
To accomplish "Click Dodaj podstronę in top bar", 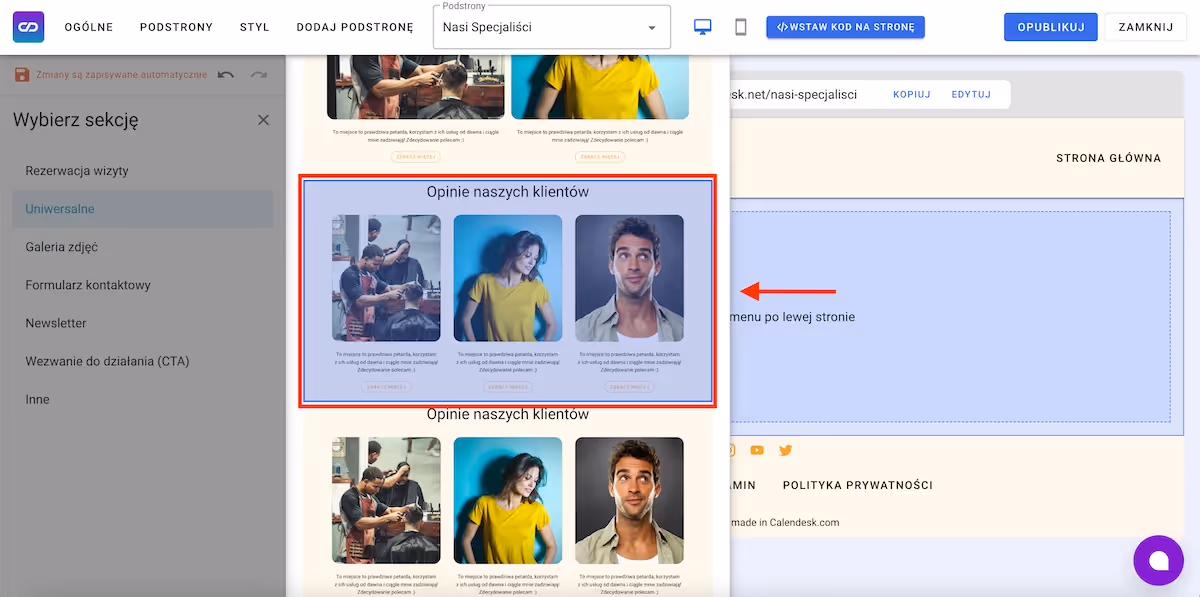I will click(x=354, y=27).
